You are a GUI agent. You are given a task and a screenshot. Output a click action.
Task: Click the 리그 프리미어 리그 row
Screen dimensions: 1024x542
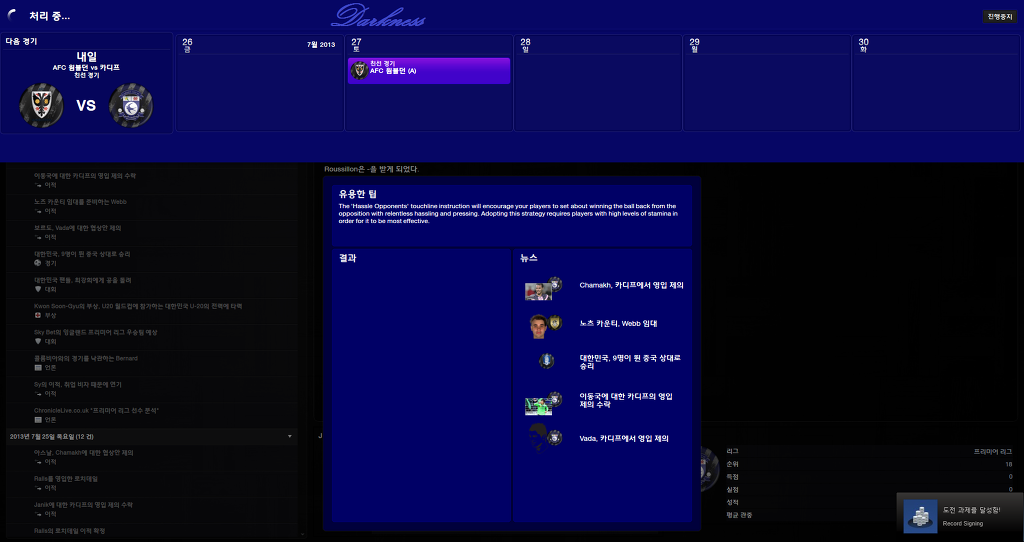point(869,451)
